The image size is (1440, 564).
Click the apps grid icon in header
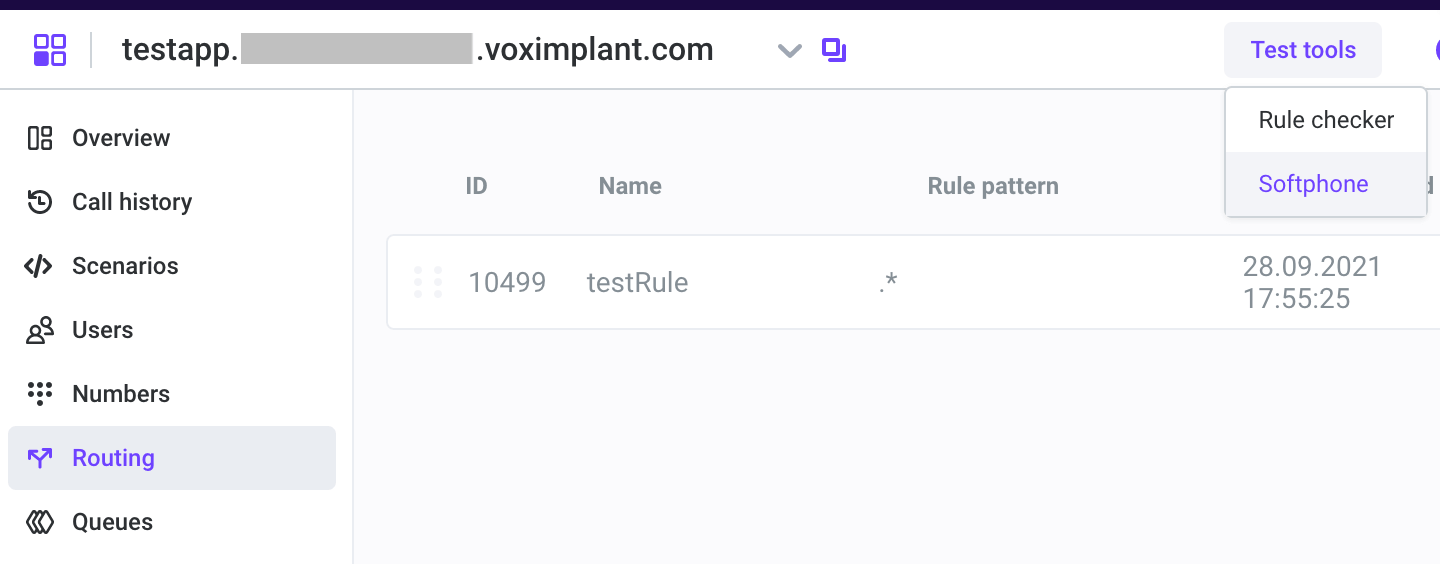50,50
